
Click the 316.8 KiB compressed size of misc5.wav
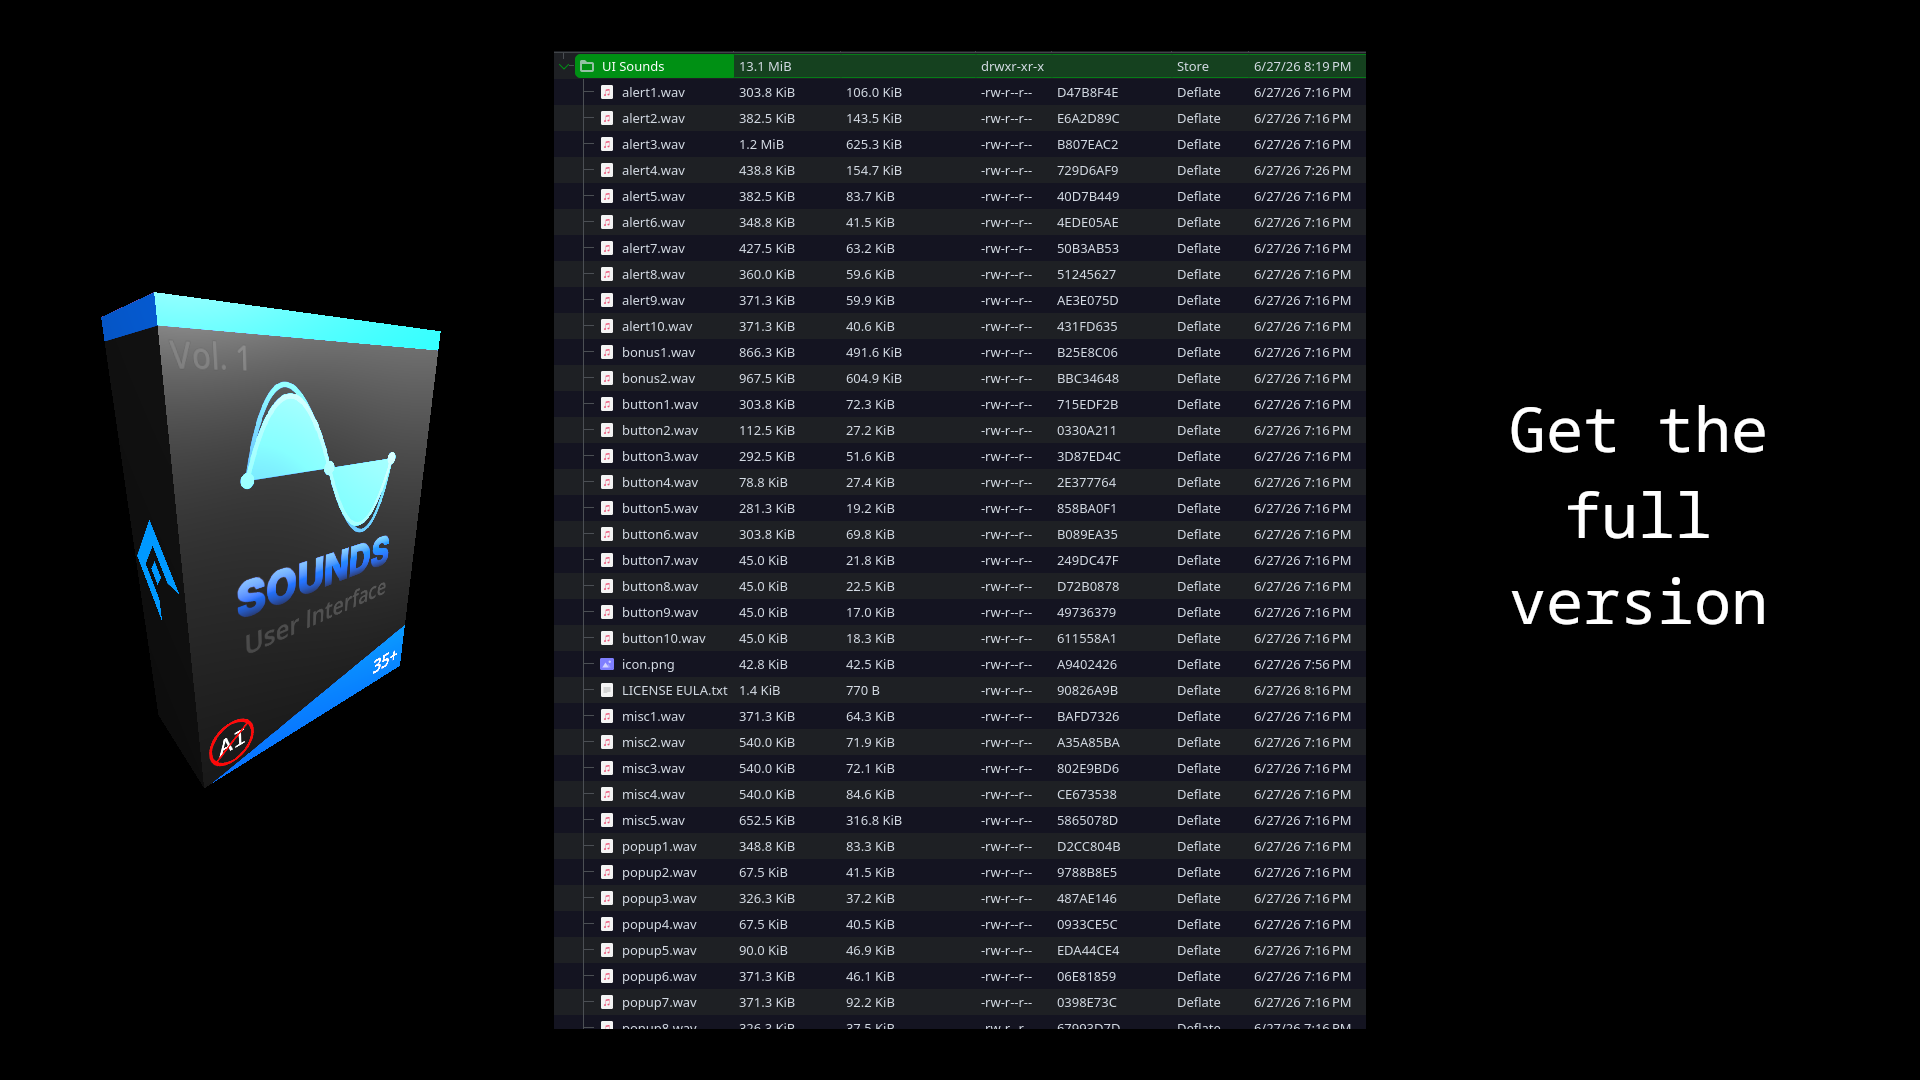874,820
